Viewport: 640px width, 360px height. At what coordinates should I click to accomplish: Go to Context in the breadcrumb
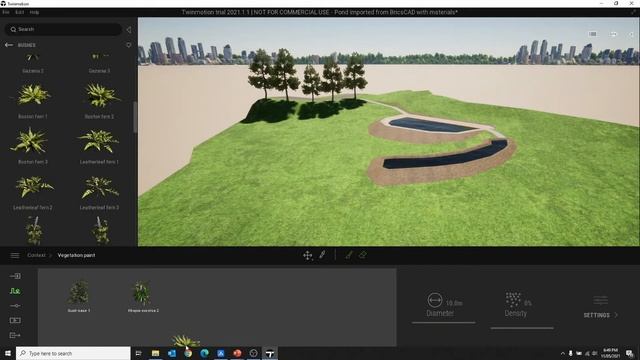pos(36,255)
